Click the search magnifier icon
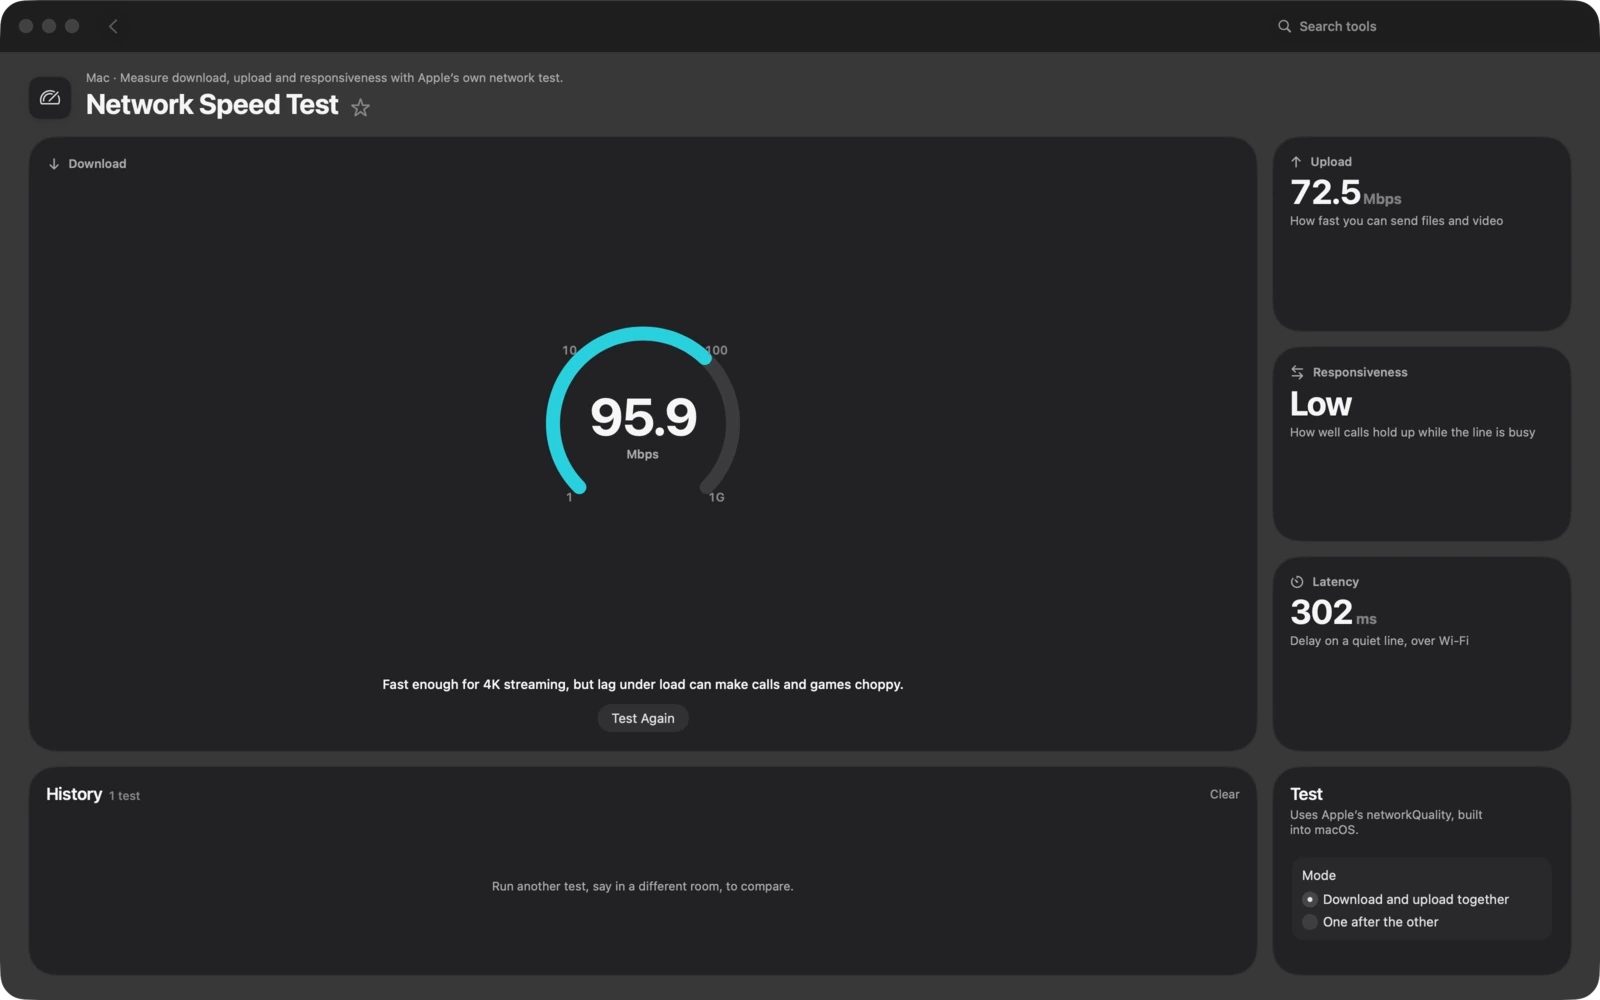The height and width of the screenshot is (1000, 1600). coord(1284,26)
